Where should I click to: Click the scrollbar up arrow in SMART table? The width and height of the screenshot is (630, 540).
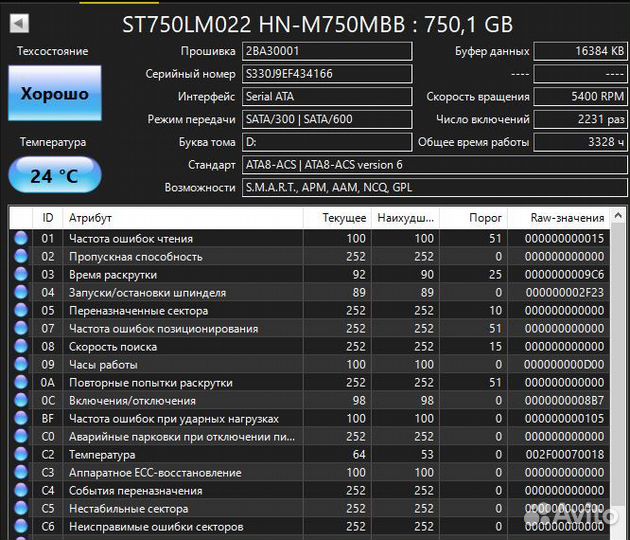coord(618,217)
